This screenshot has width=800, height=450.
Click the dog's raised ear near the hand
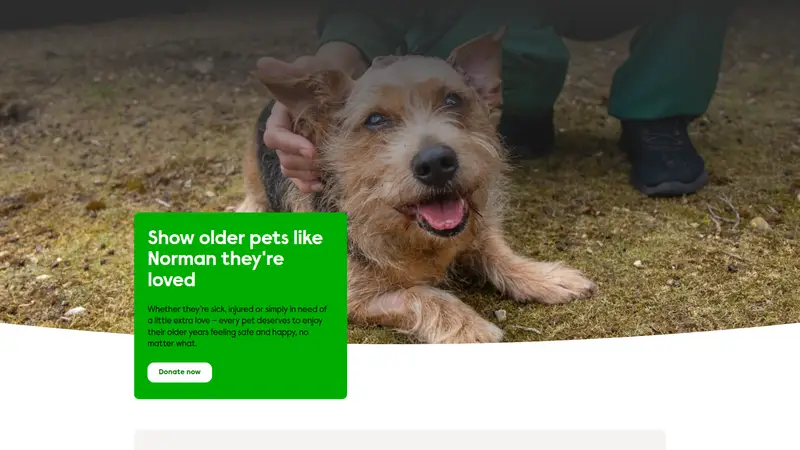coord(304,84)
